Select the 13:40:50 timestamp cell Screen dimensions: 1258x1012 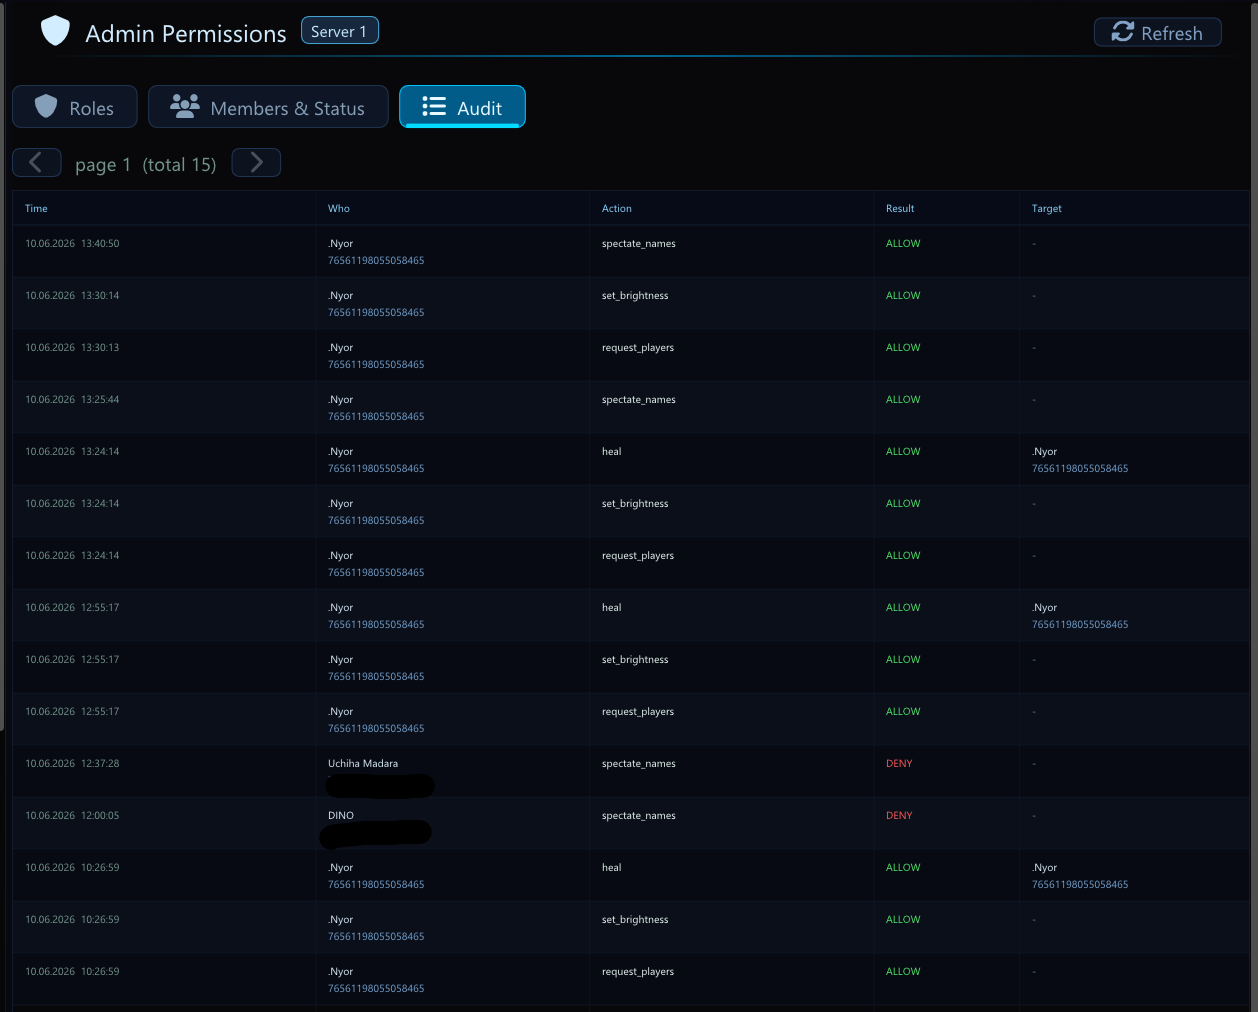tap(72, 243)
